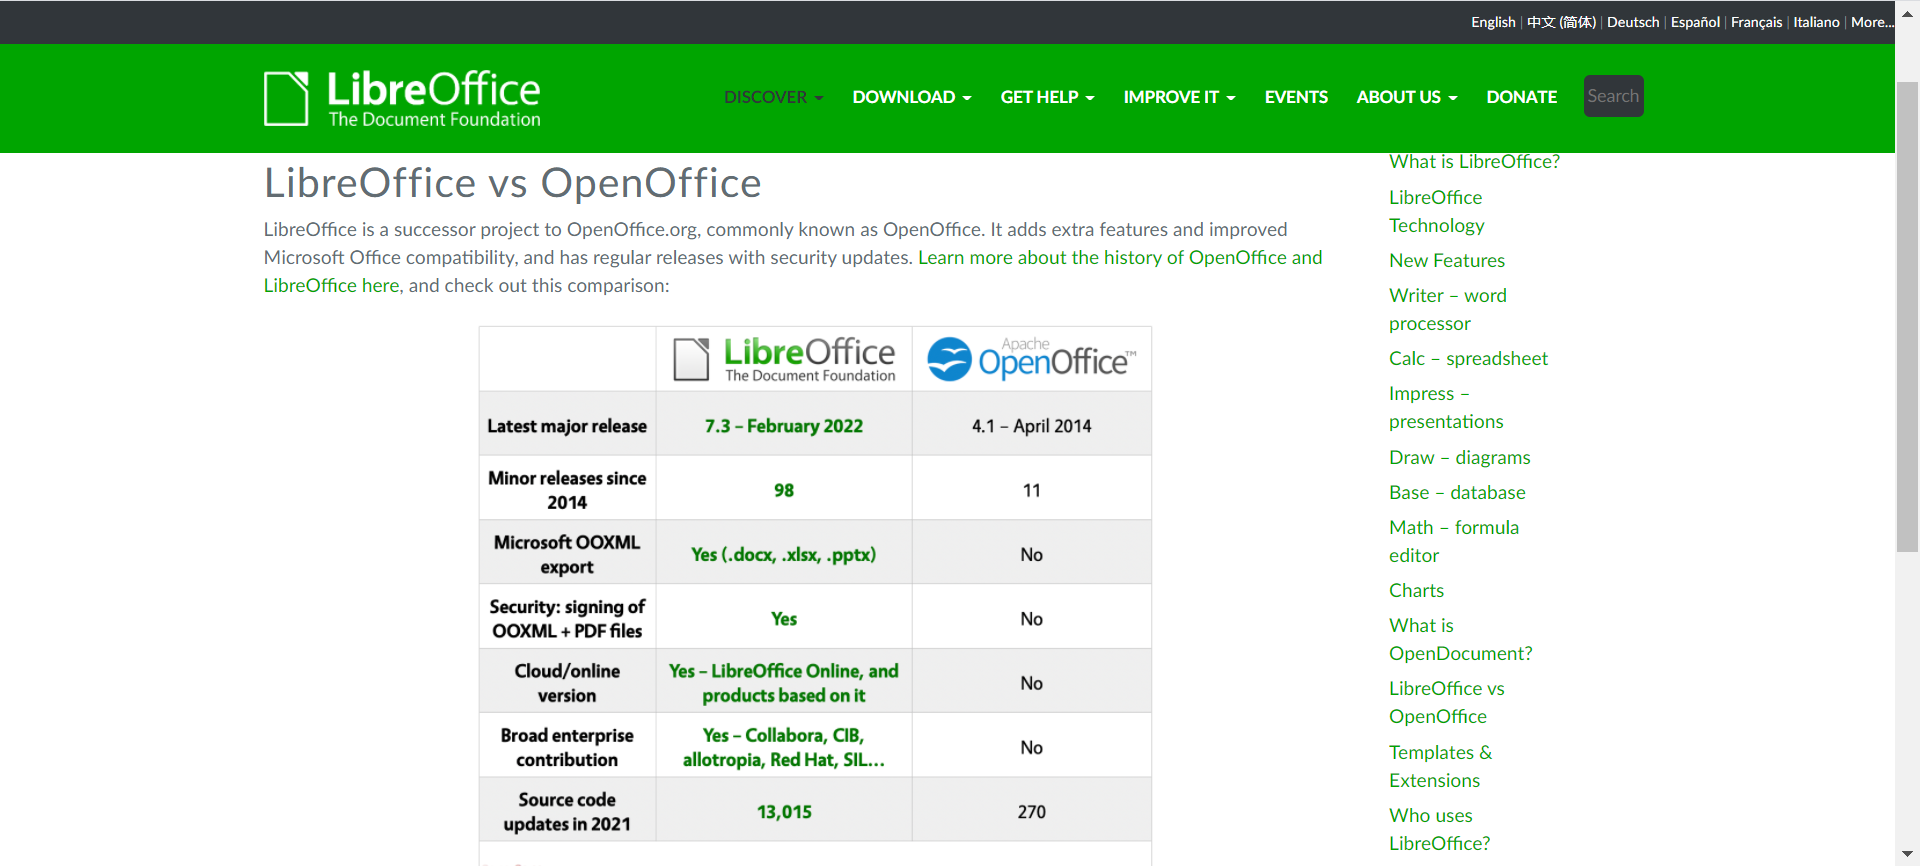Open sidebar link LibreOffice Technology

[1437, 211]
